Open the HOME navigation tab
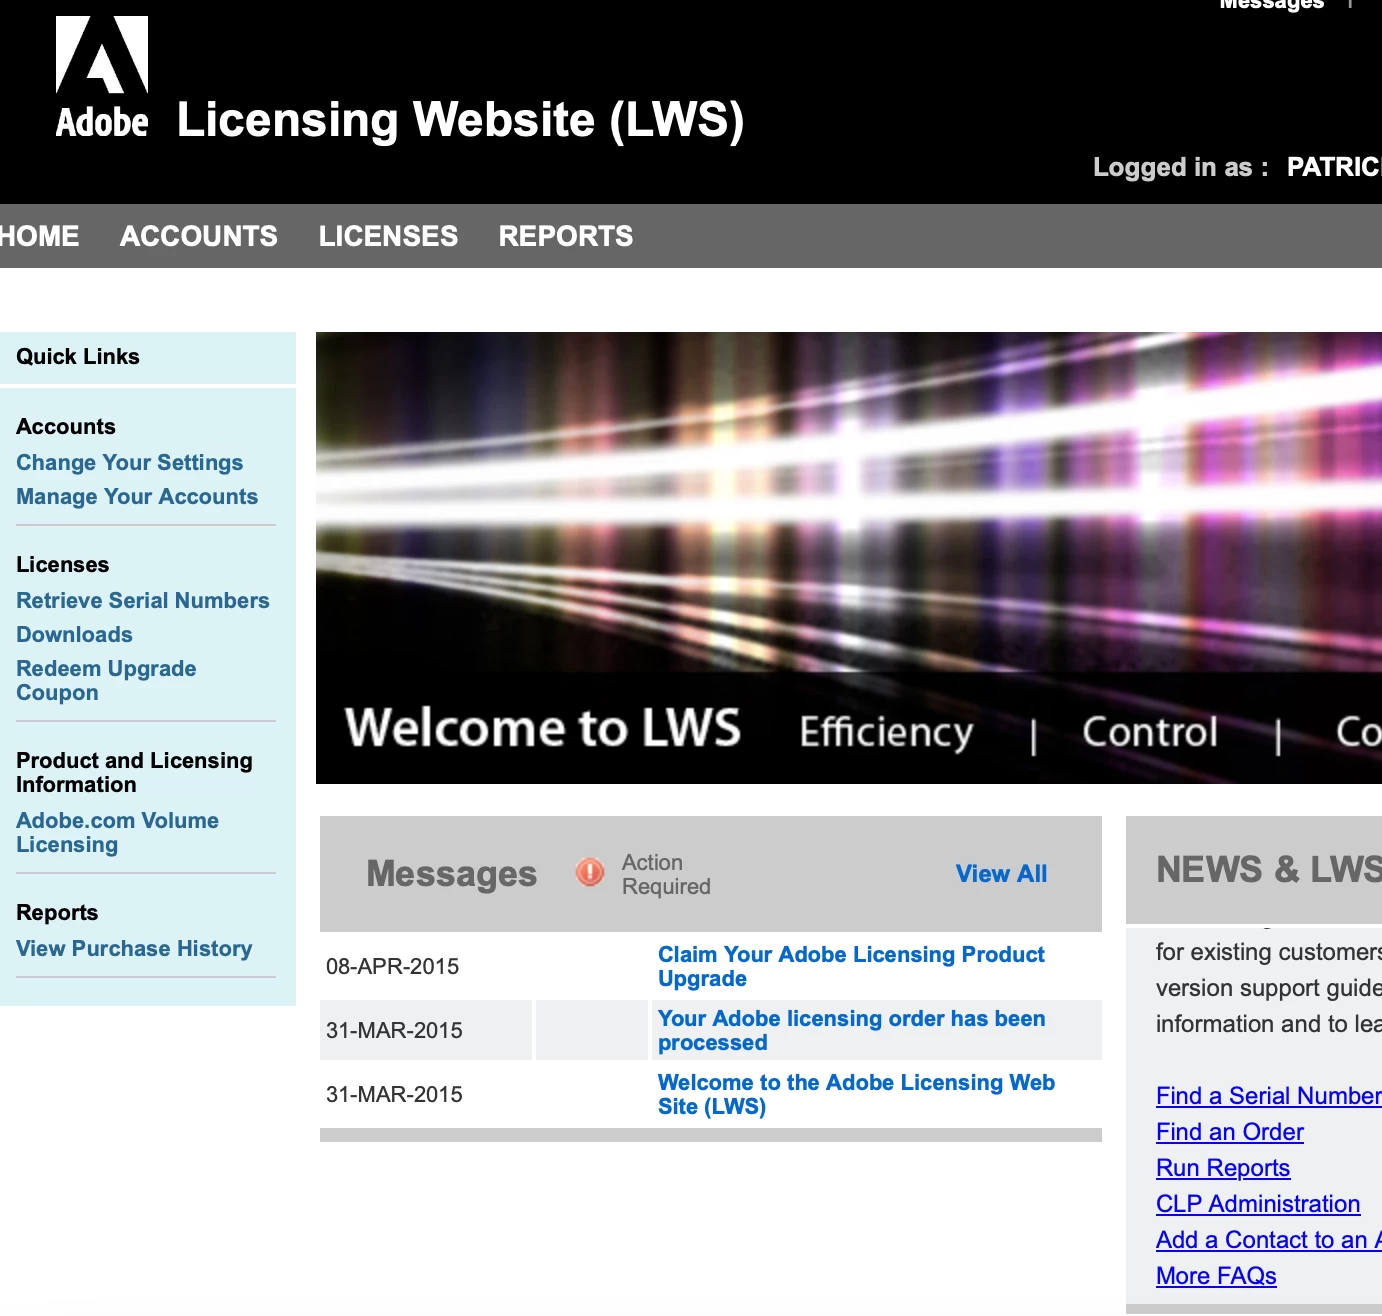Image resolution: width=1382 pixels, height=1316 pixels. pyautogui.click(x=39, y=236)
